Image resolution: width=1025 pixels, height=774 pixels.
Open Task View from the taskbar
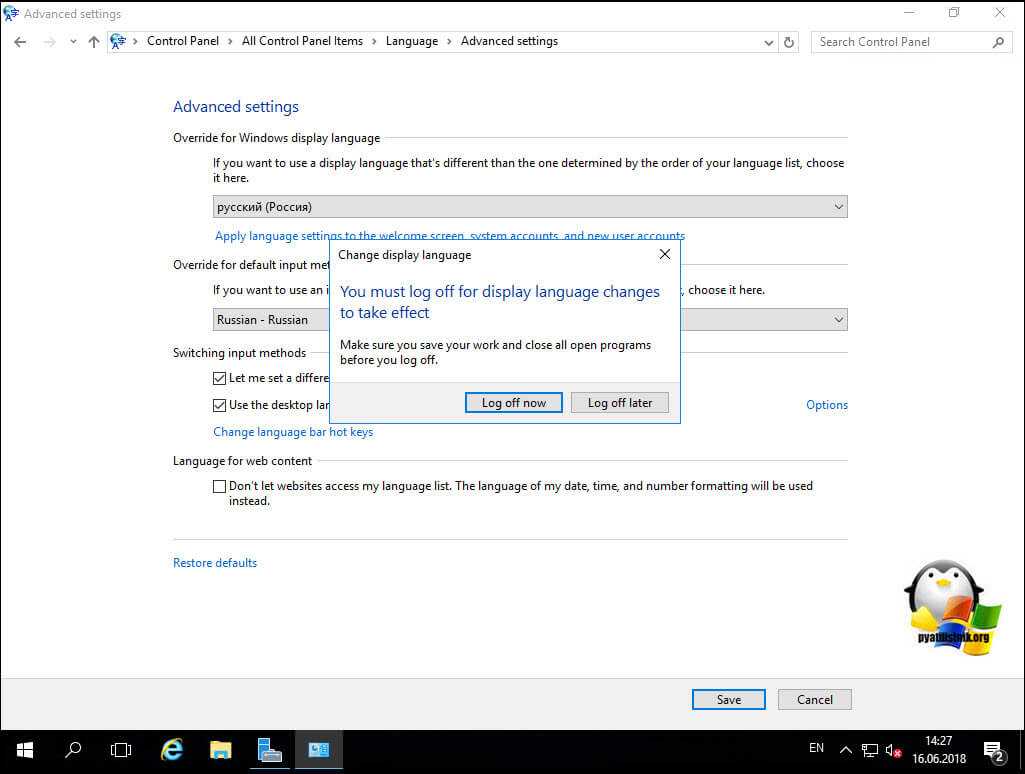point(121,749)
